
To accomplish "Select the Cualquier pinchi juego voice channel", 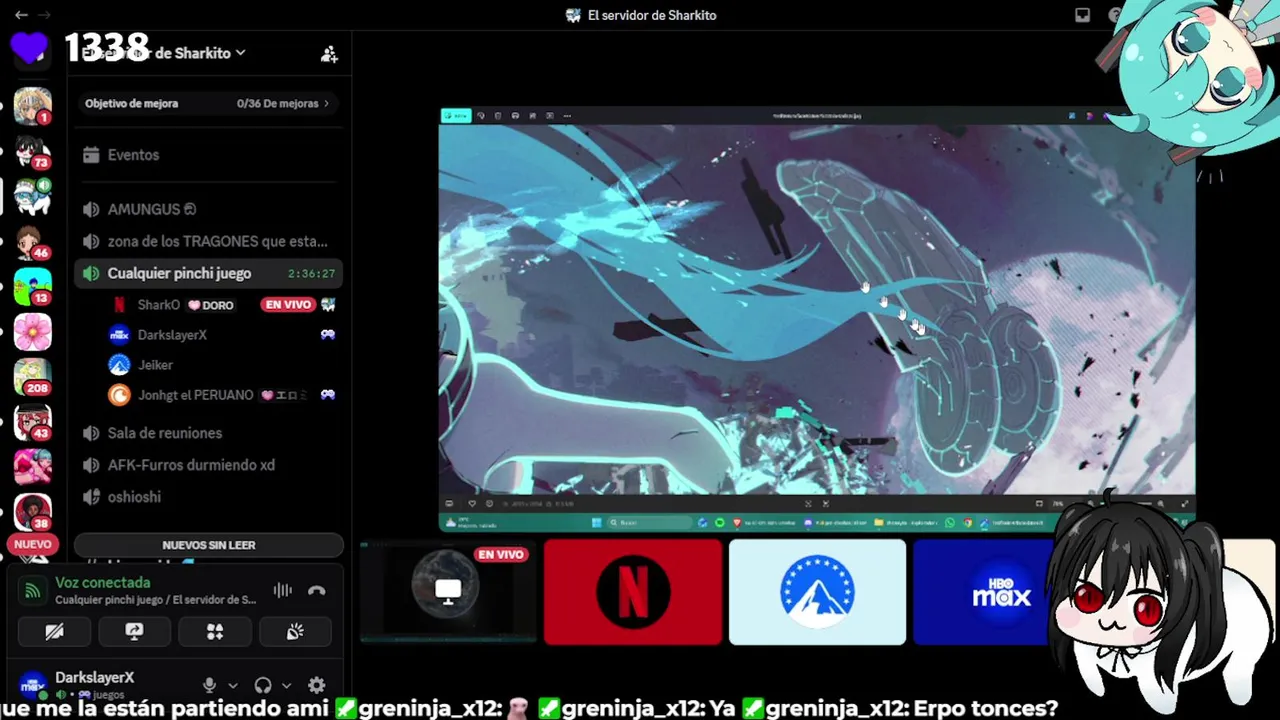I will click(x=208, y=273).
